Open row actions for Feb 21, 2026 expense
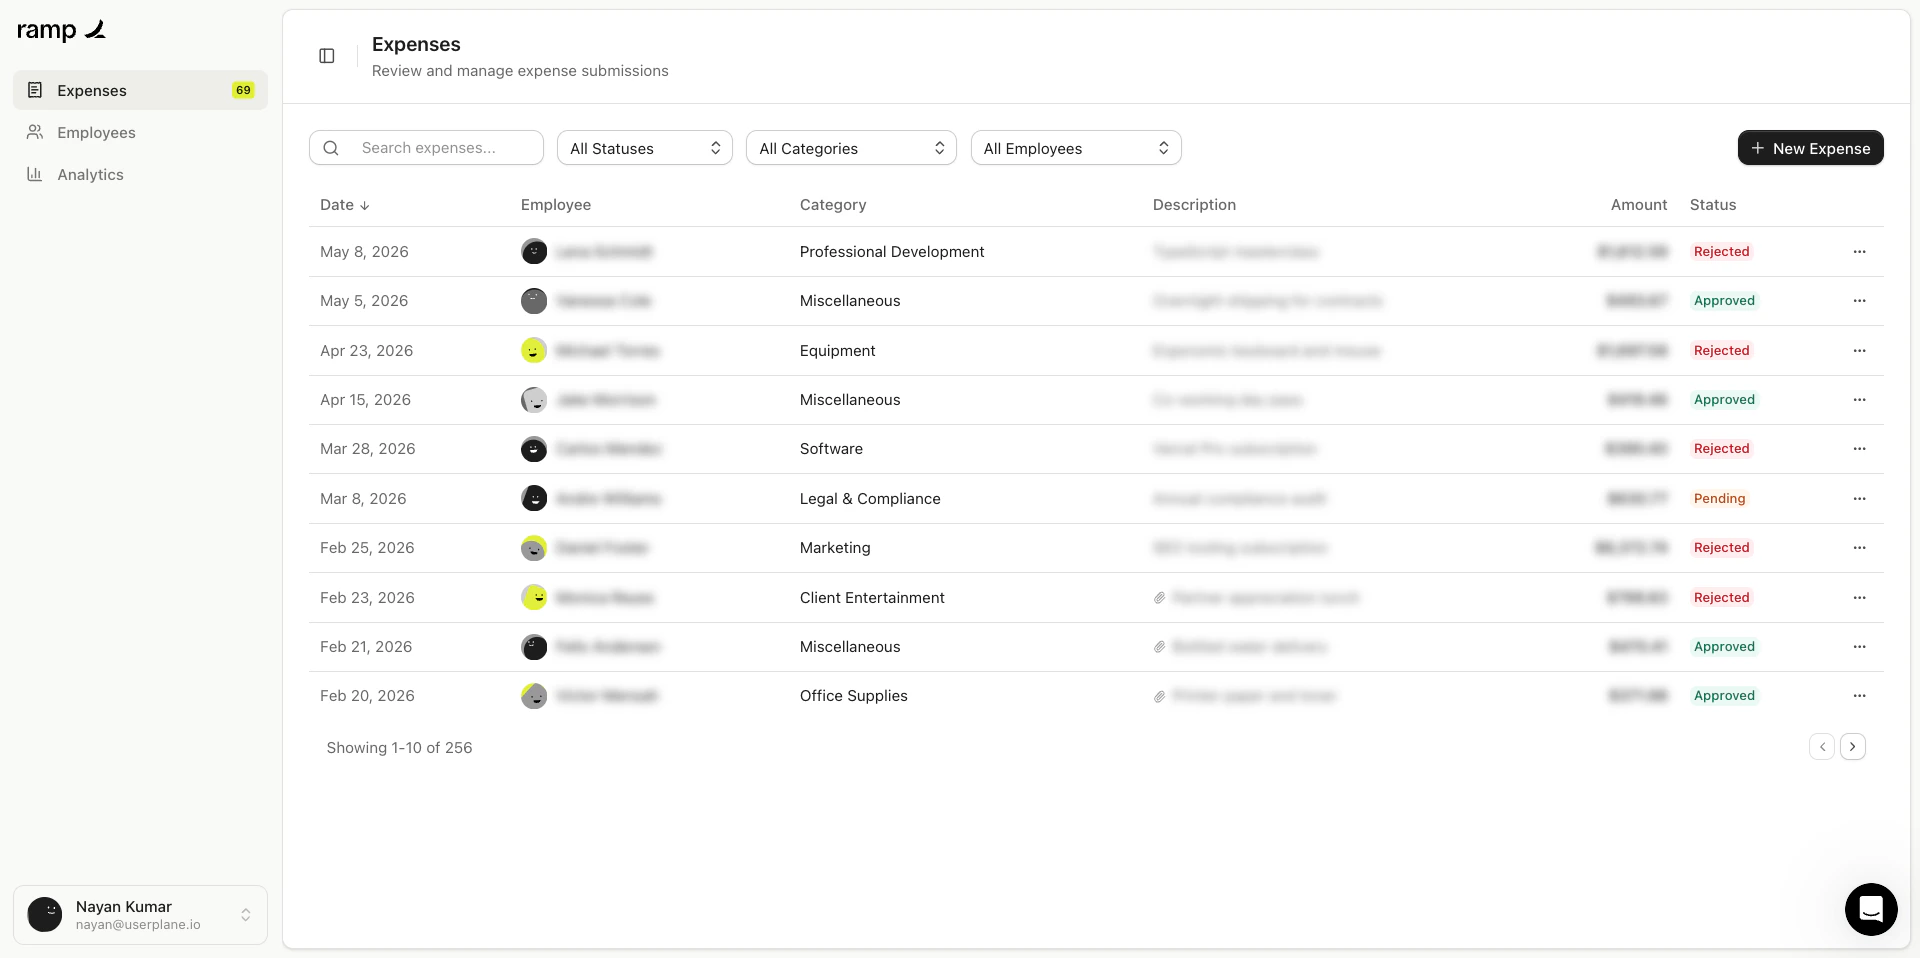This screenshot has width=1920, height=958. tap(1859, 647)
